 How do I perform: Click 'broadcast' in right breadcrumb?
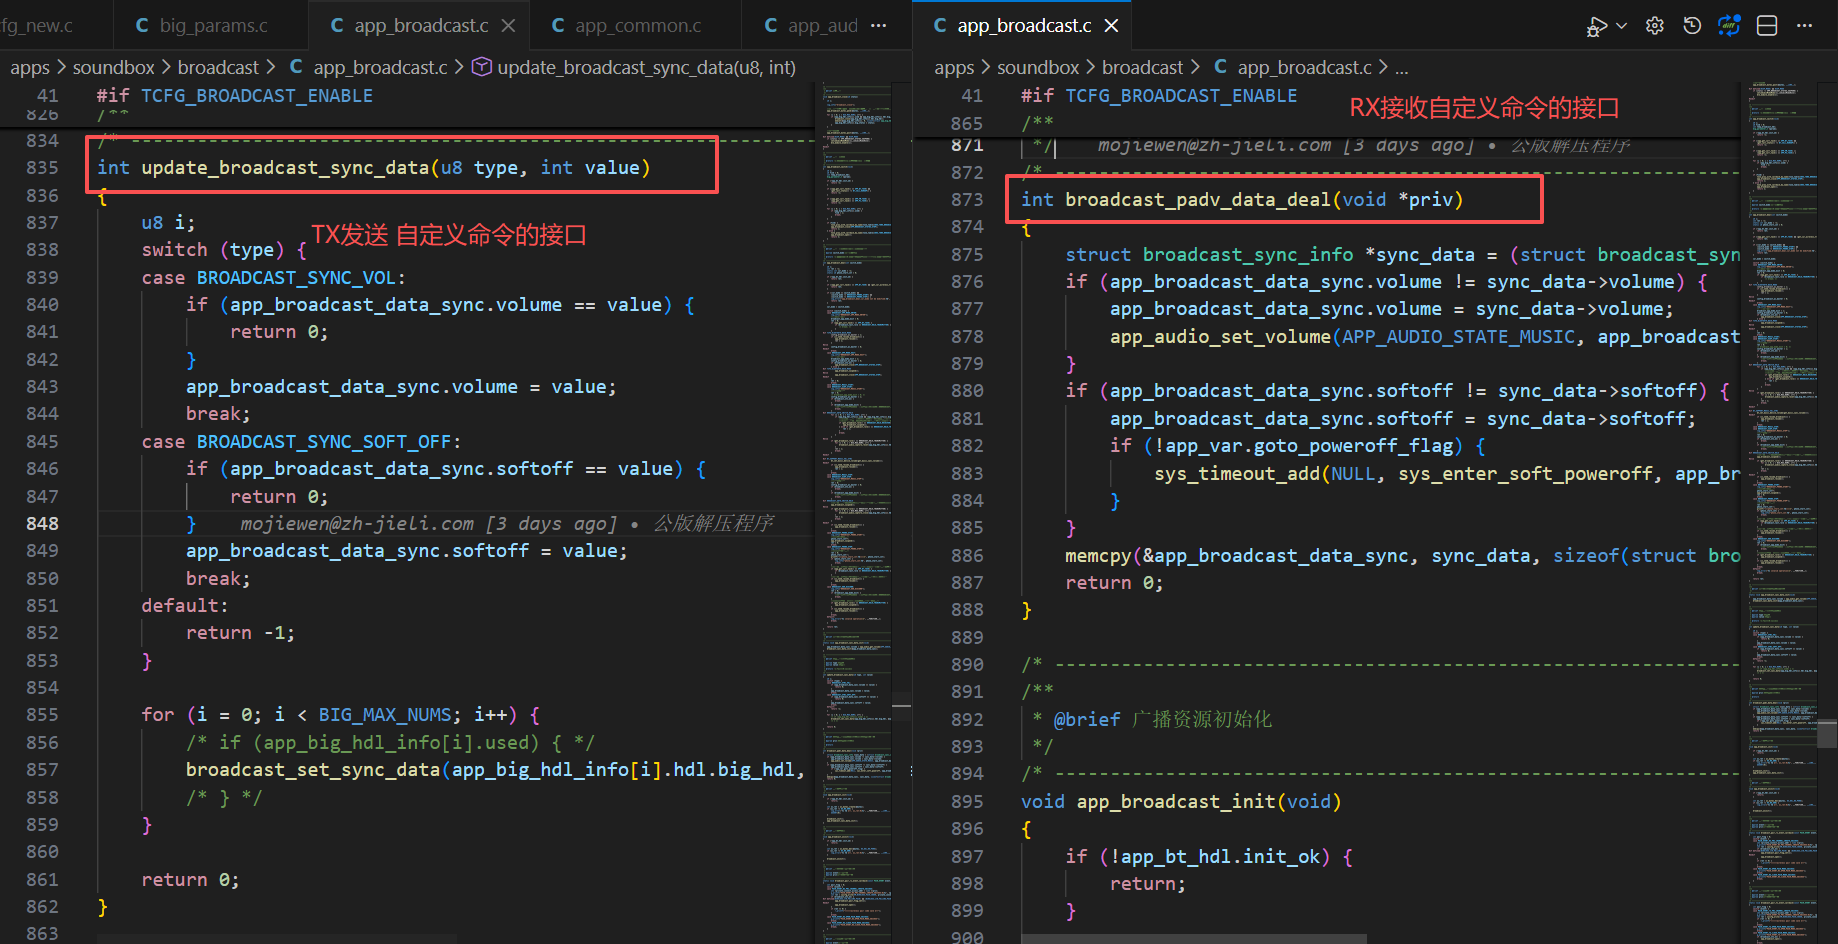pyautogui.click(x=1142, y=68)
